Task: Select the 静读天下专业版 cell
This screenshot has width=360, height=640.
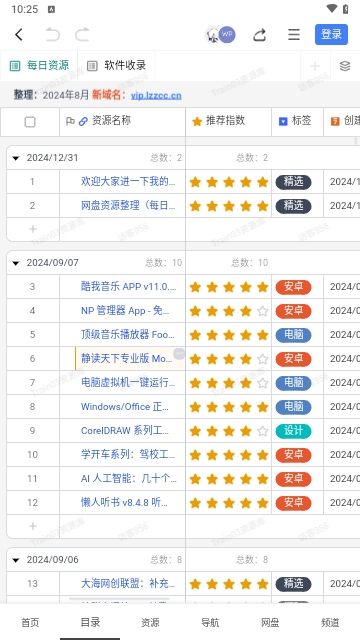Action: [x=130, y=359]
